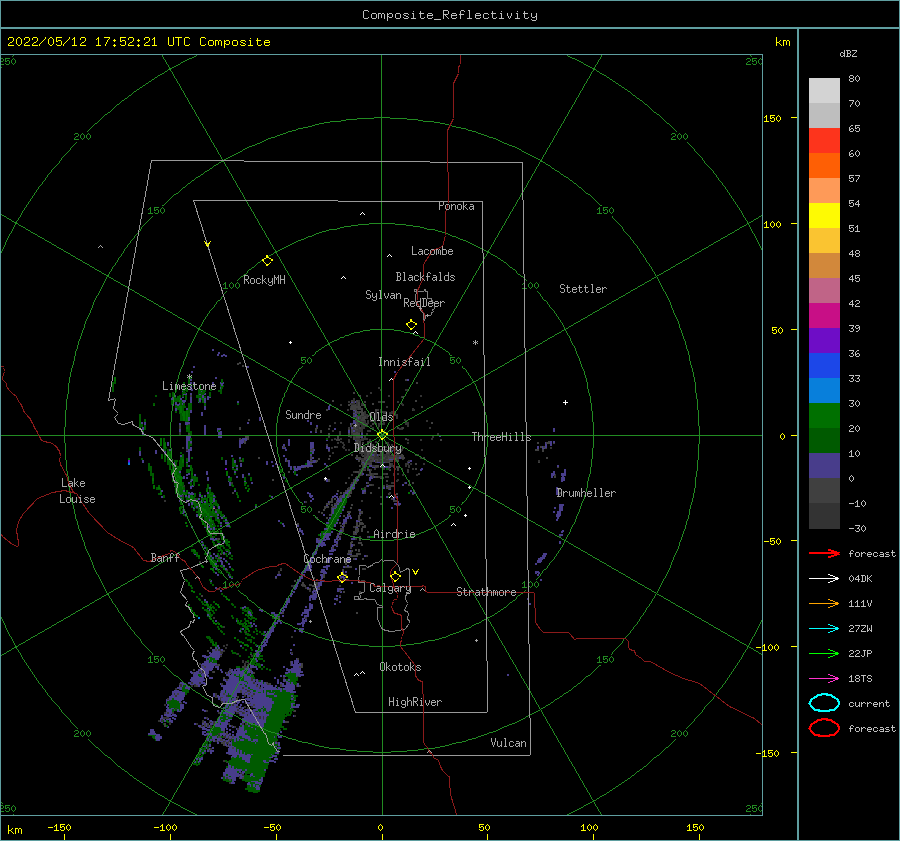The height and width of the screenshot is (841, 900).
Task: Click the green swatch between 30 and 20 dBZ
Action: click(824, 415)
